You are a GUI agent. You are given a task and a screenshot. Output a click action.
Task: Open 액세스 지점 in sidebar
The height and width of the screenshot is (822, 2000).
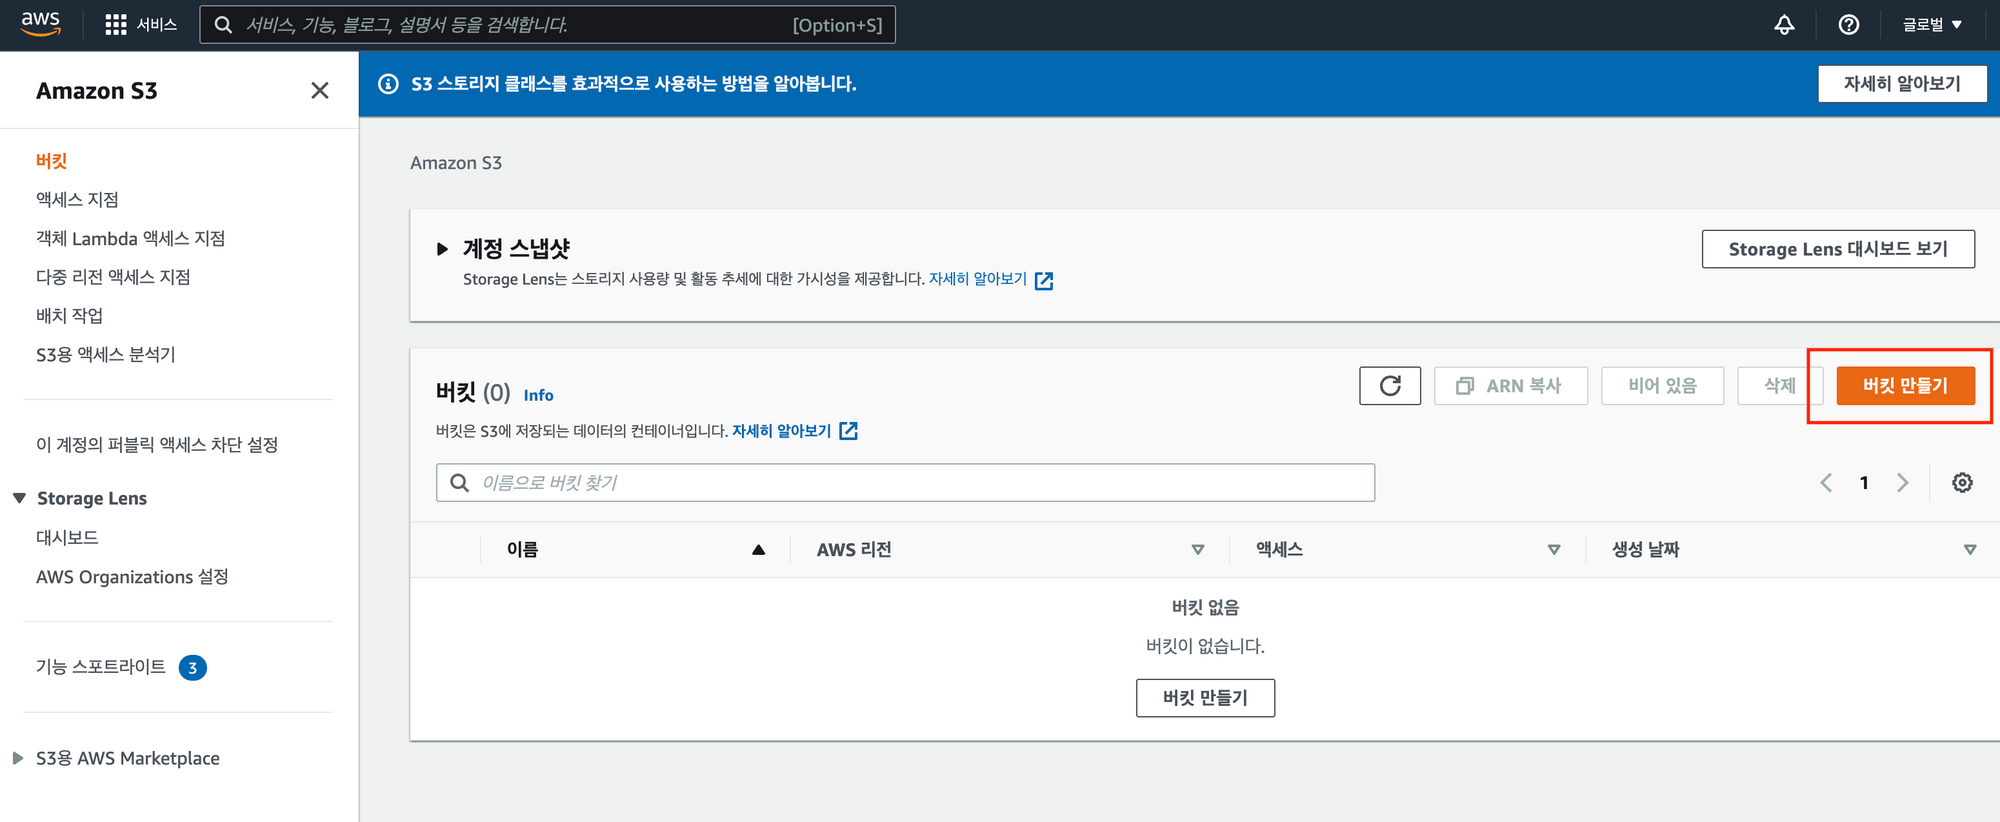(x=77, y=200)
